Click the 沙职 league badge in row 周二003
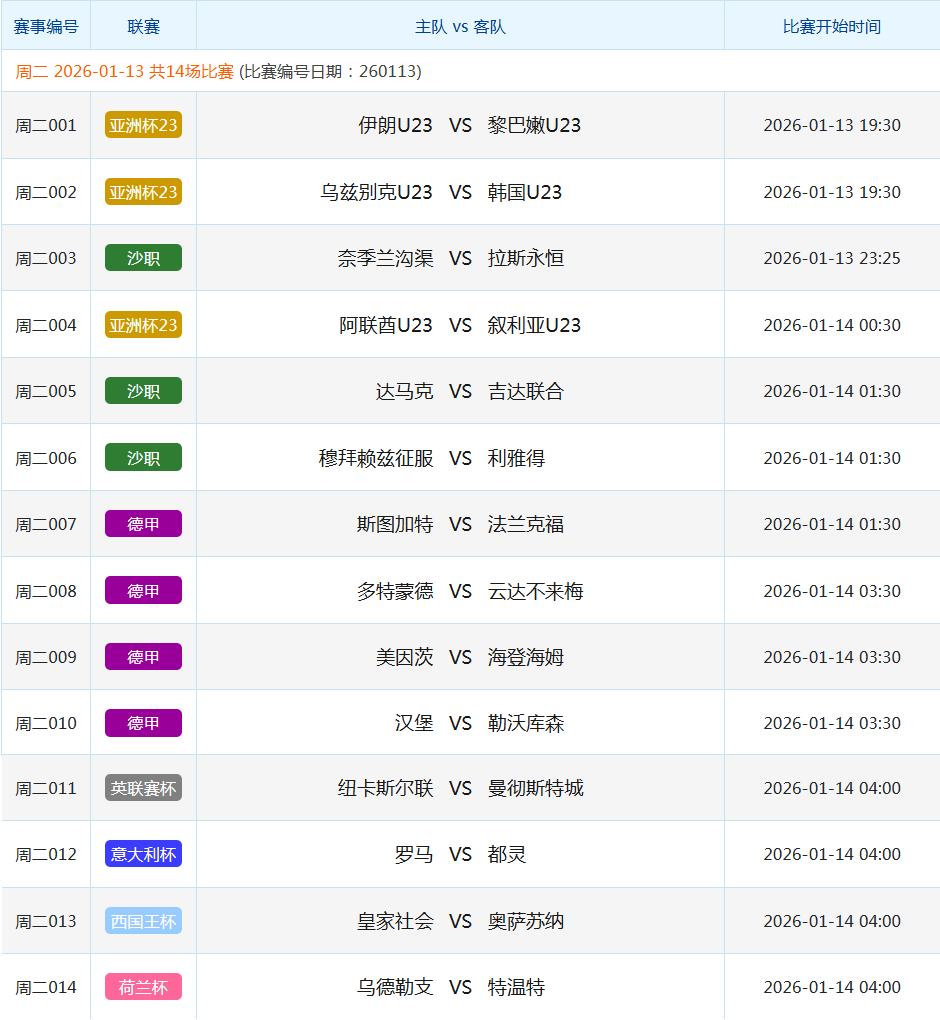 (143, 258)
